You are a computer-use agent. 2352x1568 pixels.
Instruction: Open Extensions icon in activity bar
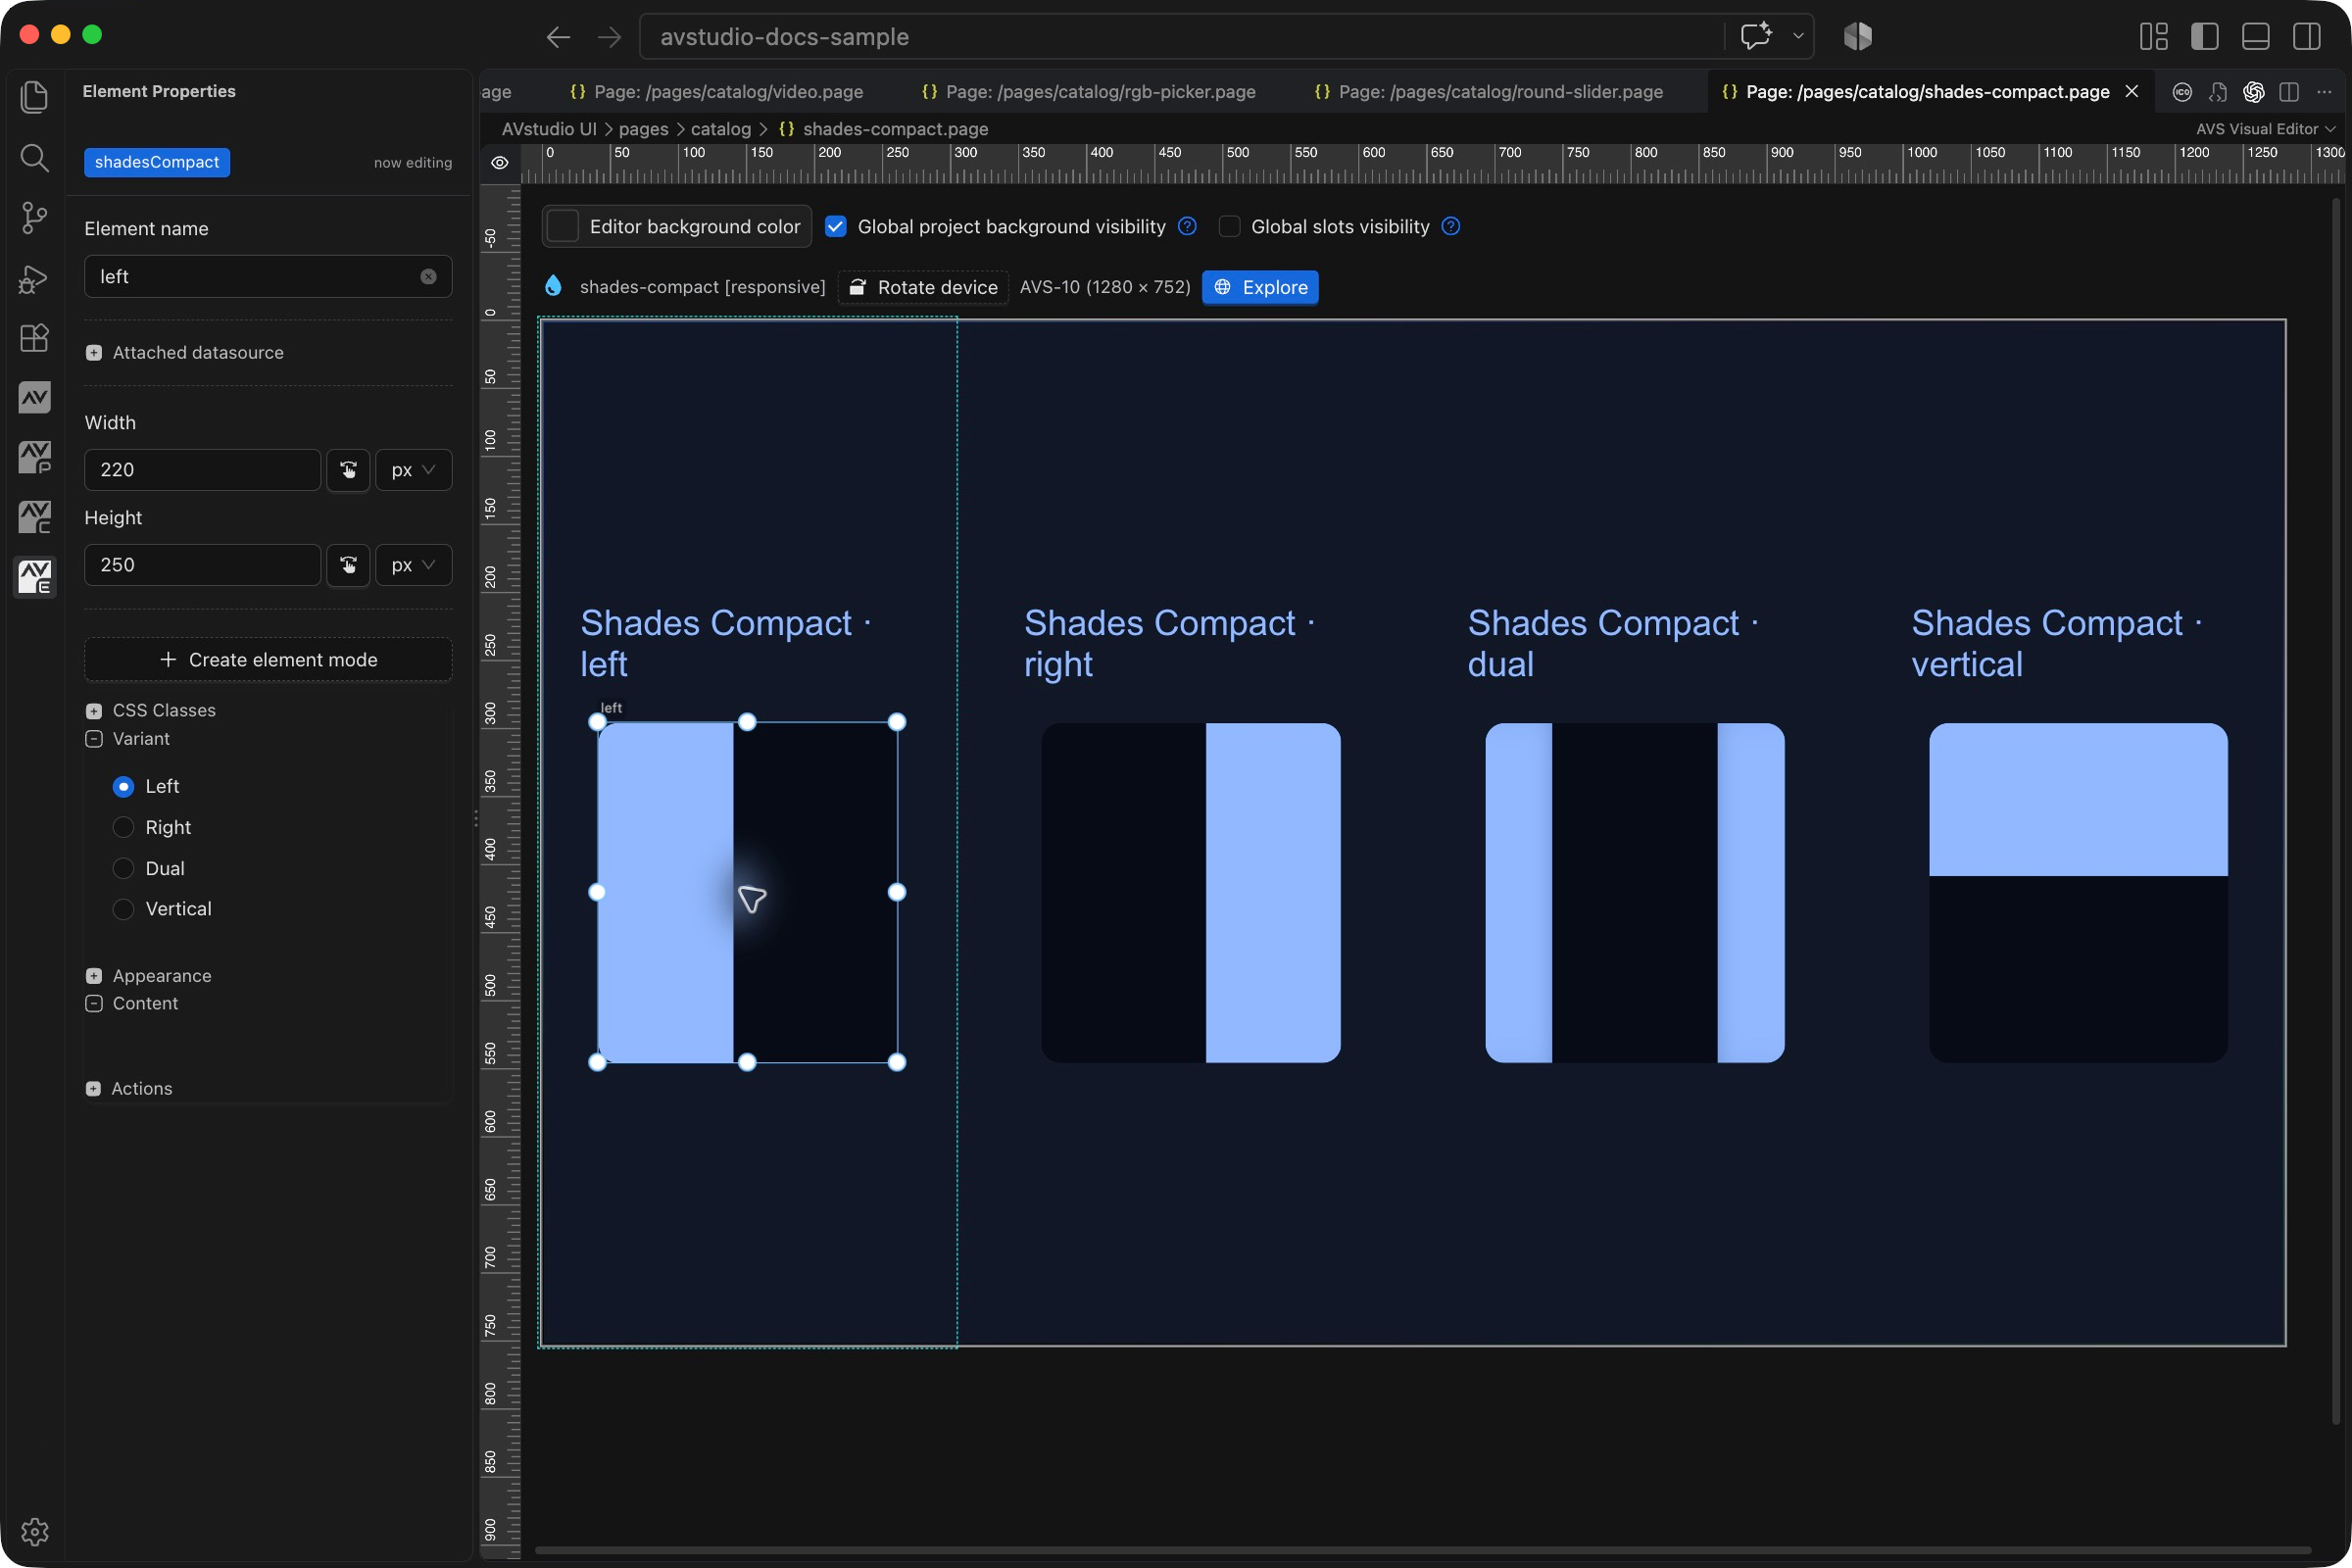pos(34,338)
